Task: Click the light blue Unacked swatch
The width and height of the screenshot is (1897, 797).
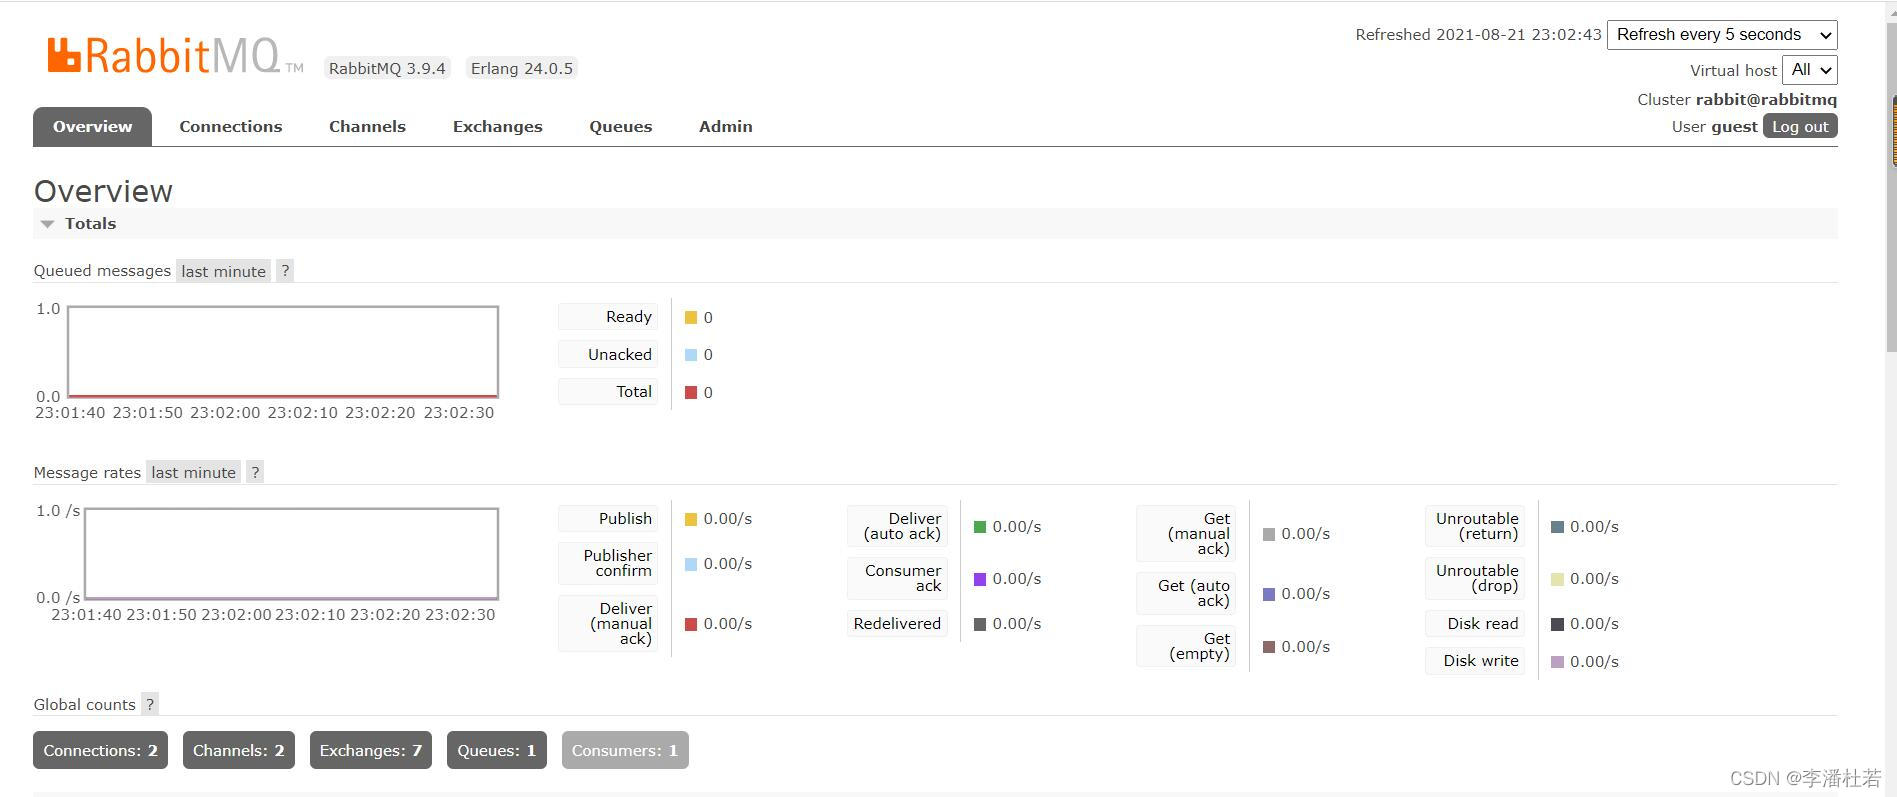Action: (691, 355)
